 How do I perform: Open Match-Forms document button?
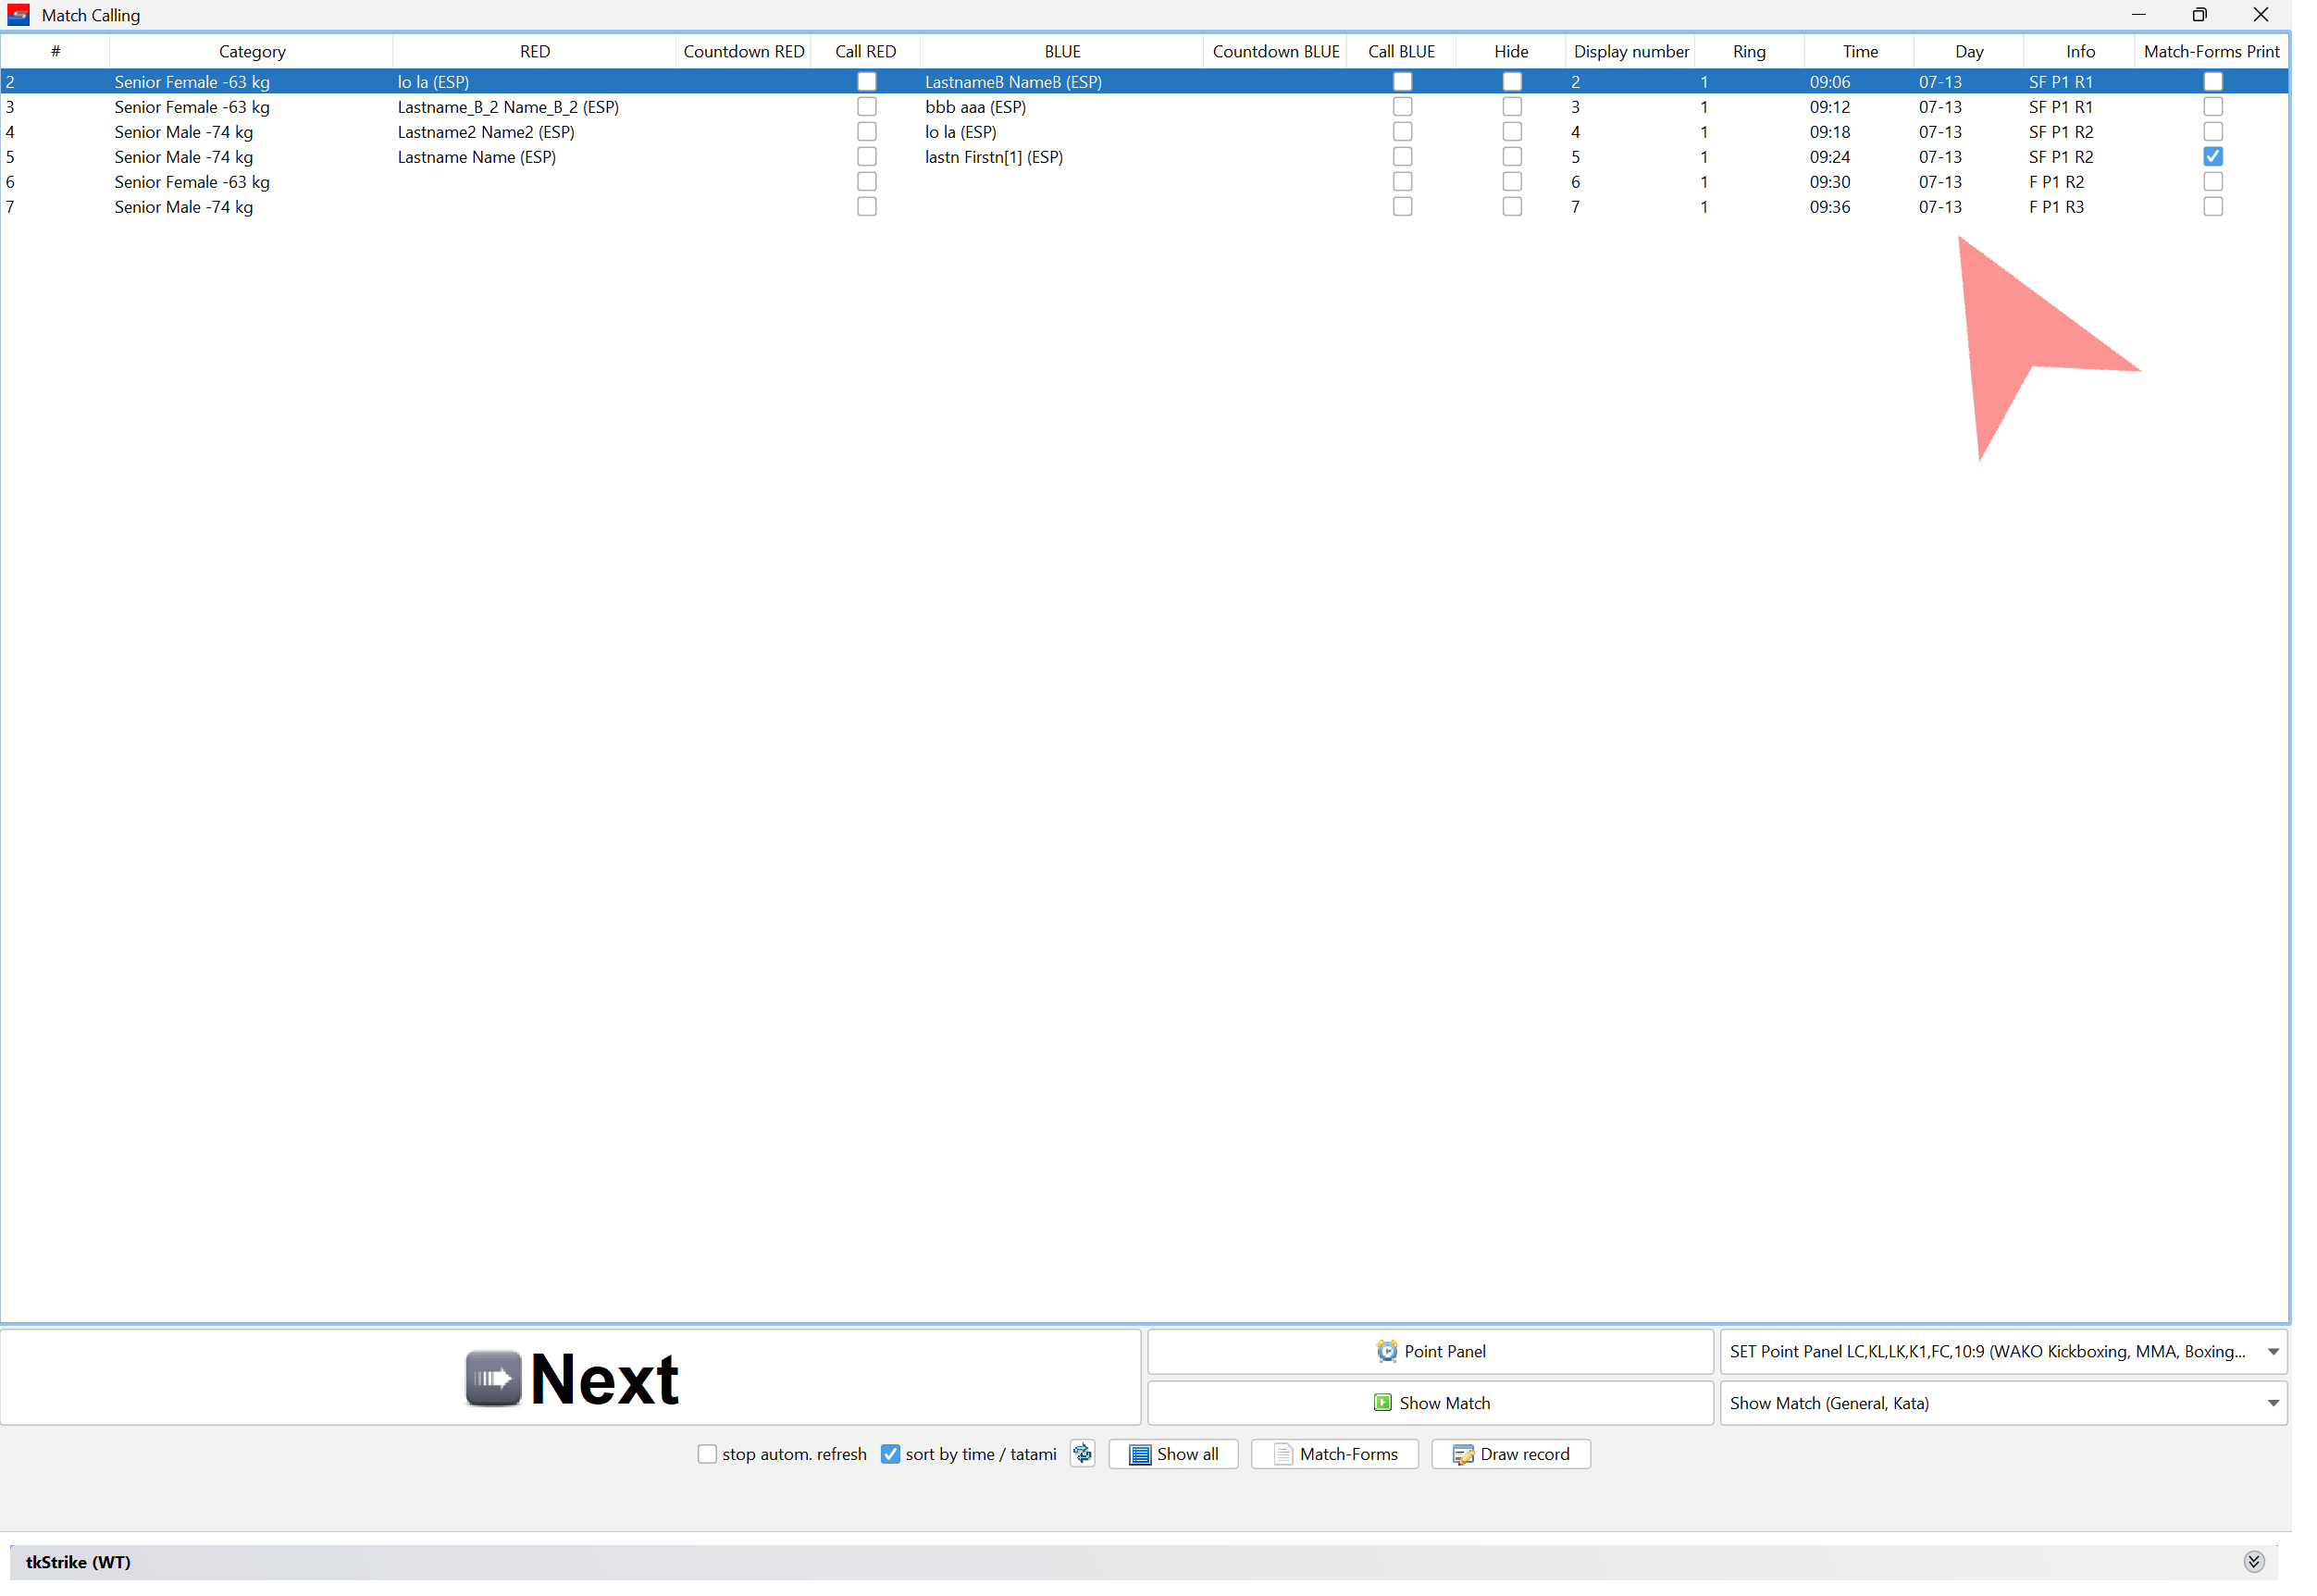click(x=1334, y=1454)
